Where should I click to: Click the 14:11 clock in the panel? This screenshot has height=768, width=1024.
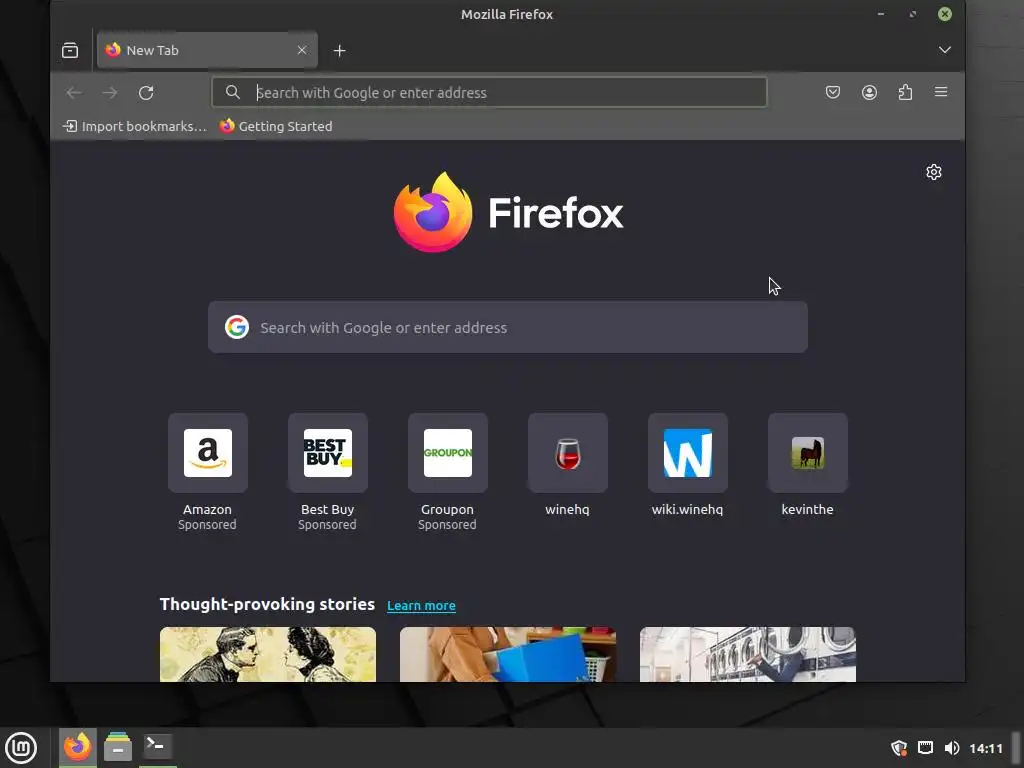[985, 748]
